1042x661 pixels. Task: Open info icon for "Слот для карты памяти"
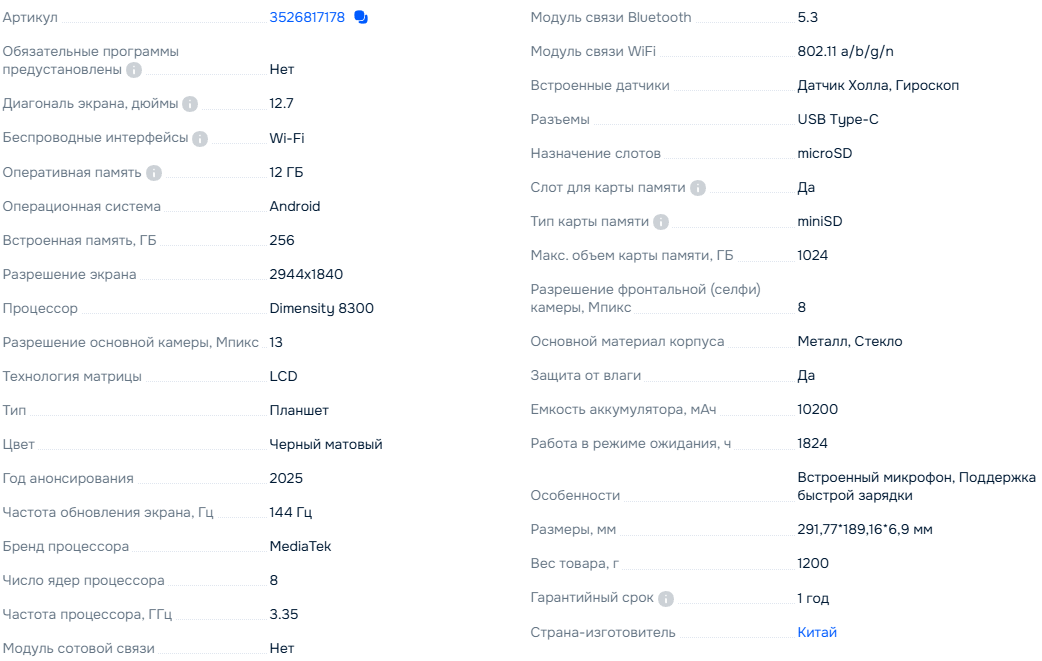(698, 188)
